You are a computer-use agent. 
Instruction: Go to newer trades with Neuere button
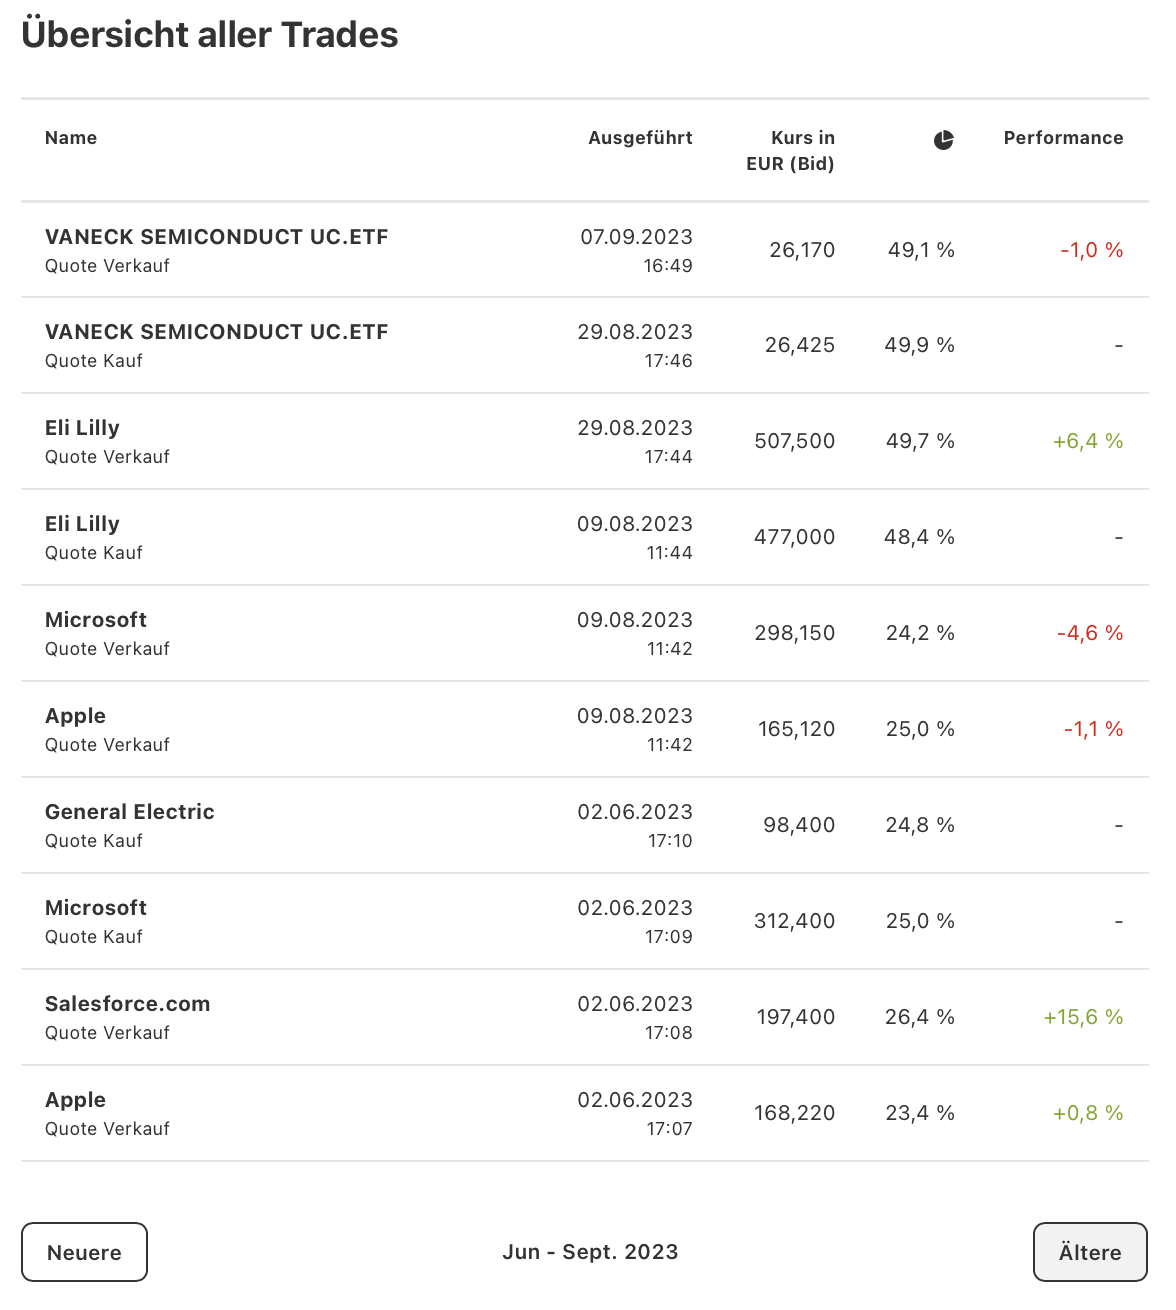pyautogui.click(x=84, y=1252)
